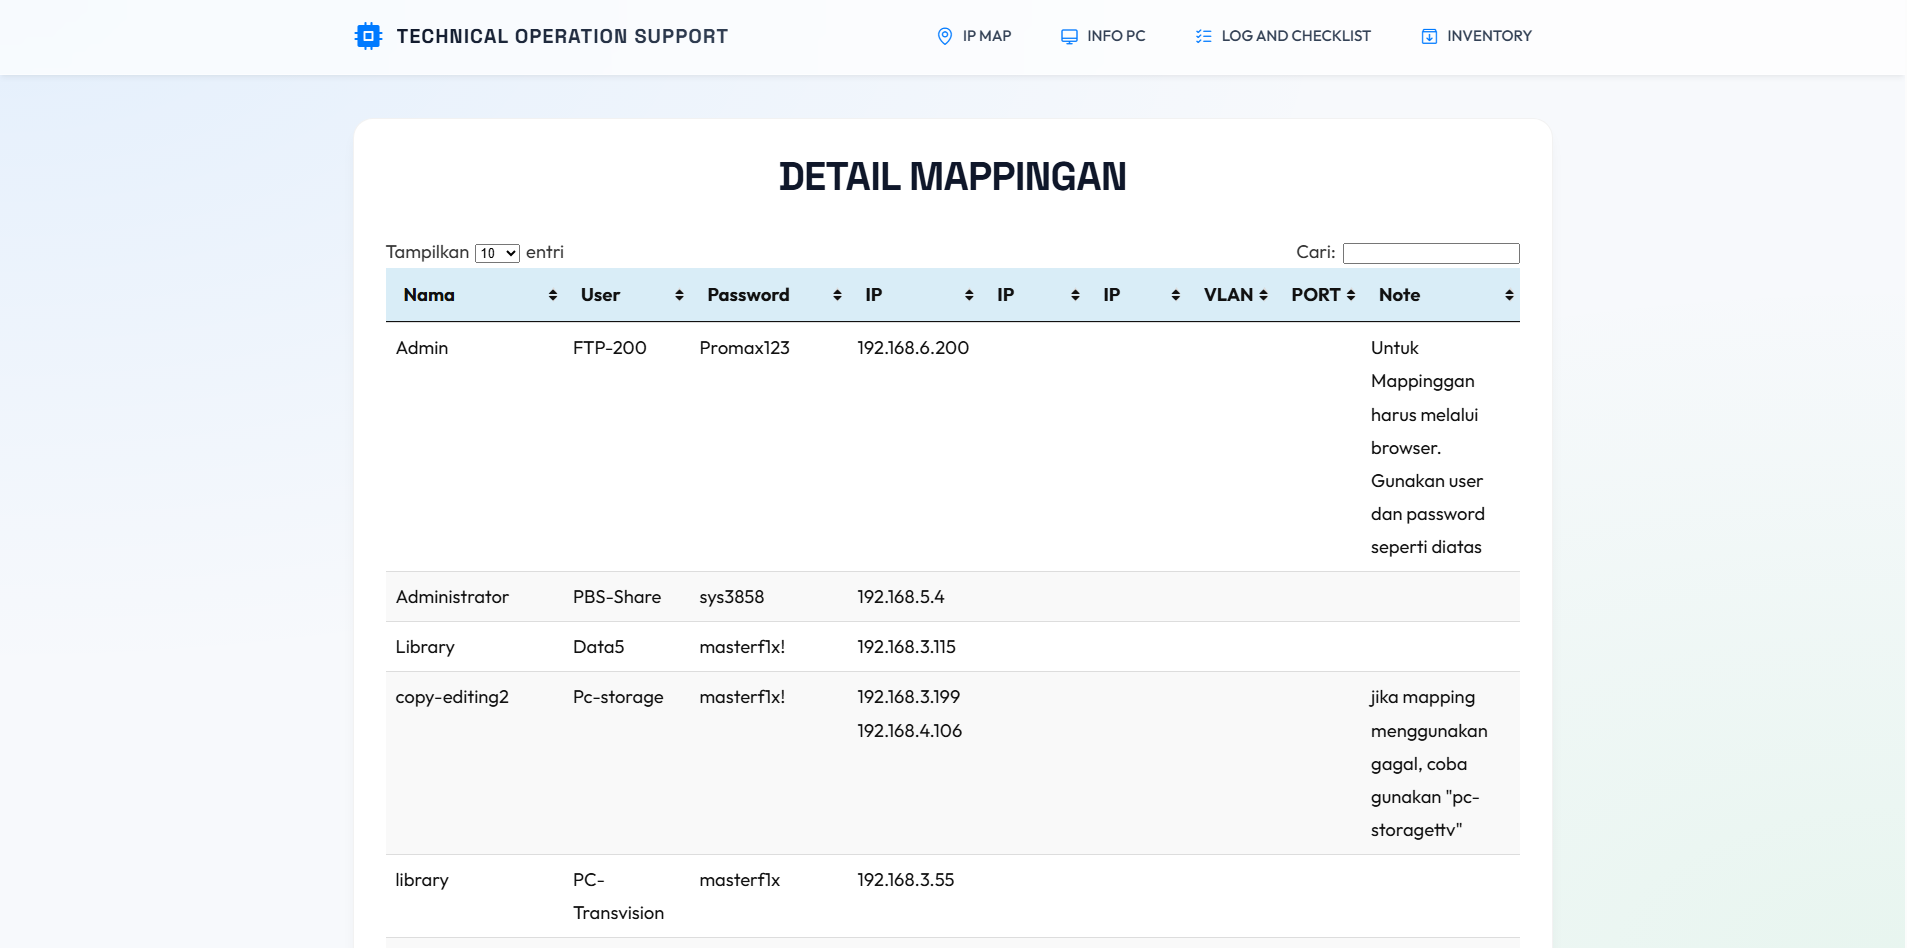
Task: Click the sort arrows on the User column
Action: (x=679, y=294)
